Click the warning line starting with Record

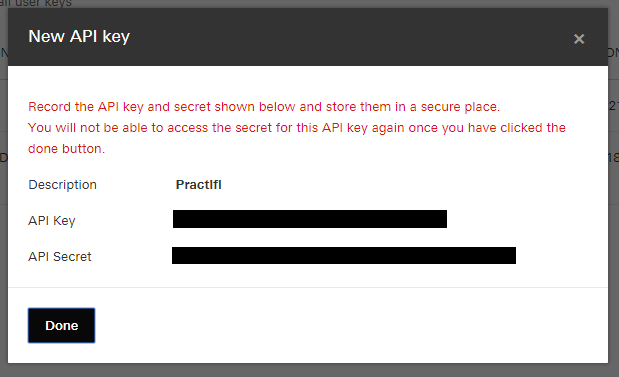click(x=264, y=107)
